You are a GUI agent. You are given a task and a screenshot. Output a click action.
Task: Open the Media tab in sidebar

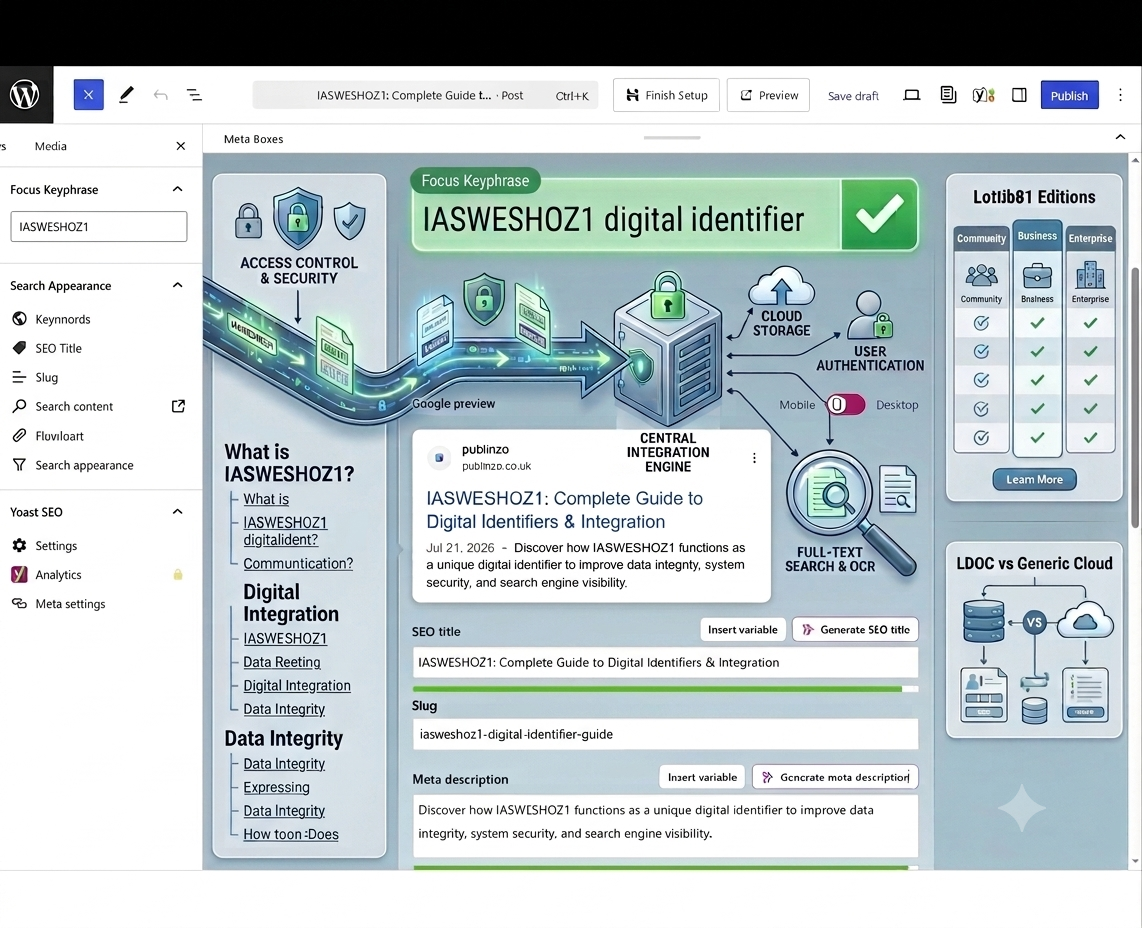click(50, 146)
